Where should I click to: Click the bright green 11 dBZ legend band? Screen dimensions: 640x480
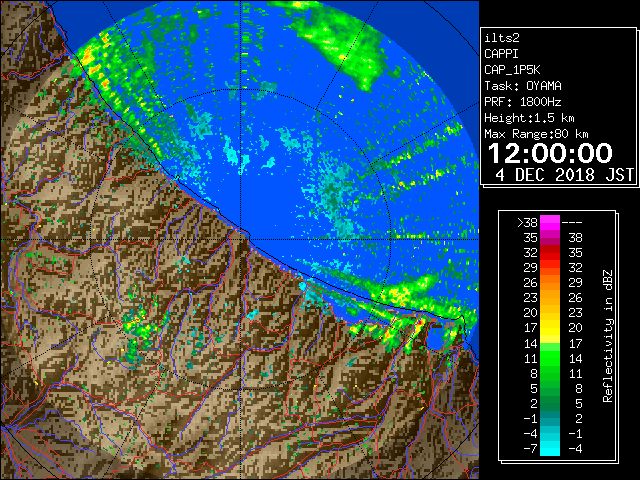coord(550,358)
